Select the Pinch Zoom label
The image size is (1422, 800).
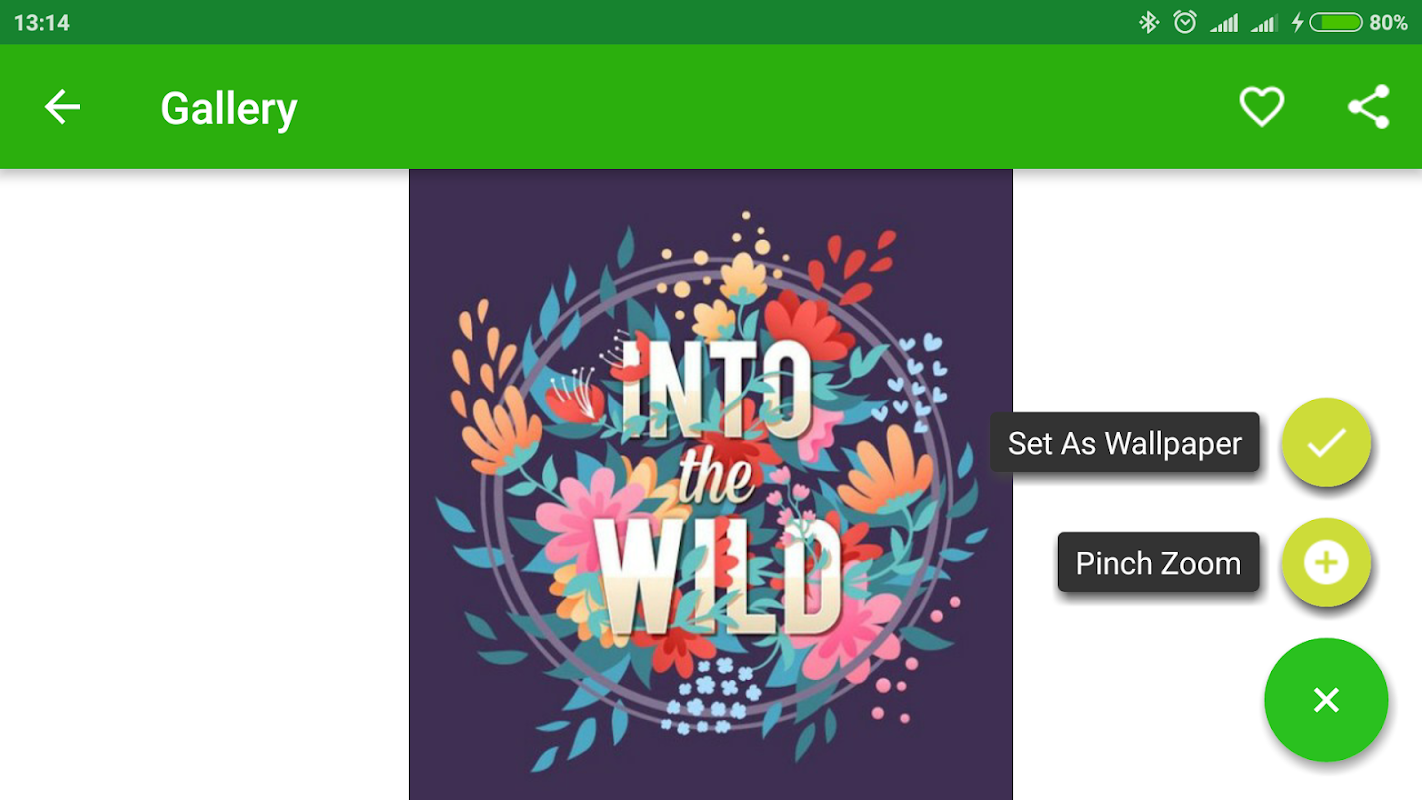(x=1158, y=563)
